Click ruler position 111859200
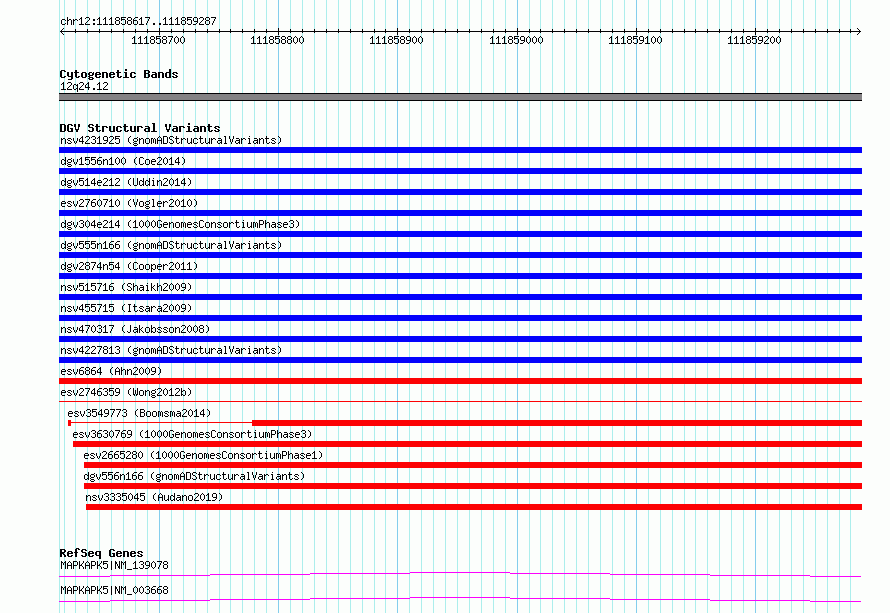This screenshot has width=890, height=613. 754,40
